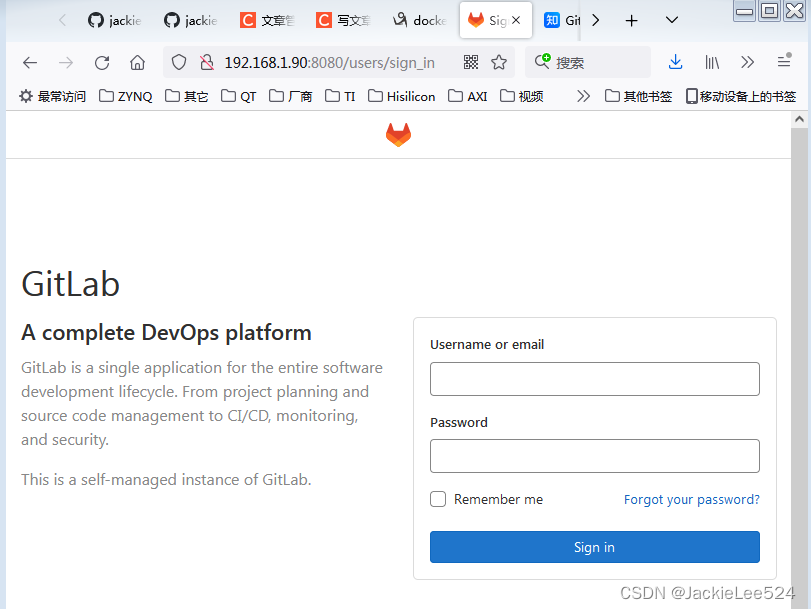The image size is (811, 609).
Task: Open the 视频 bookmark folder
Action: coord(522,96)
